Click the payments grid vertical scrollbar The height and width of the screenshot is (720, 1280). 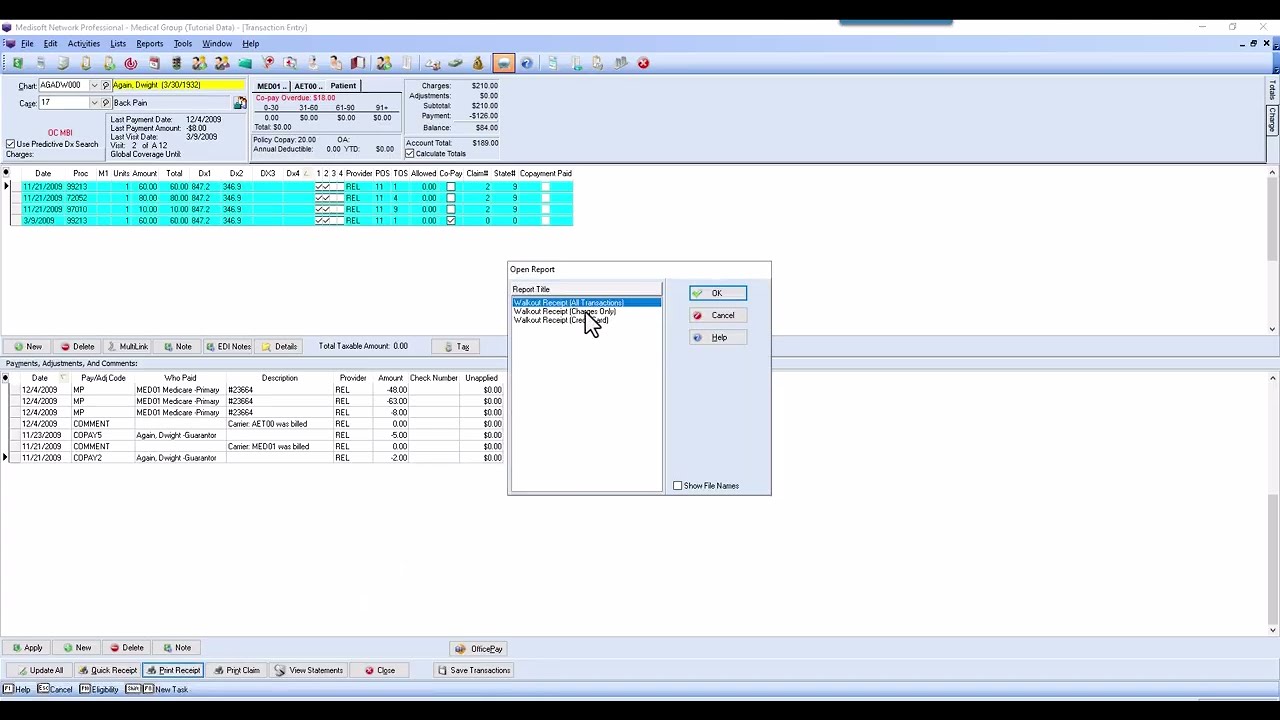pos(1272,503)
